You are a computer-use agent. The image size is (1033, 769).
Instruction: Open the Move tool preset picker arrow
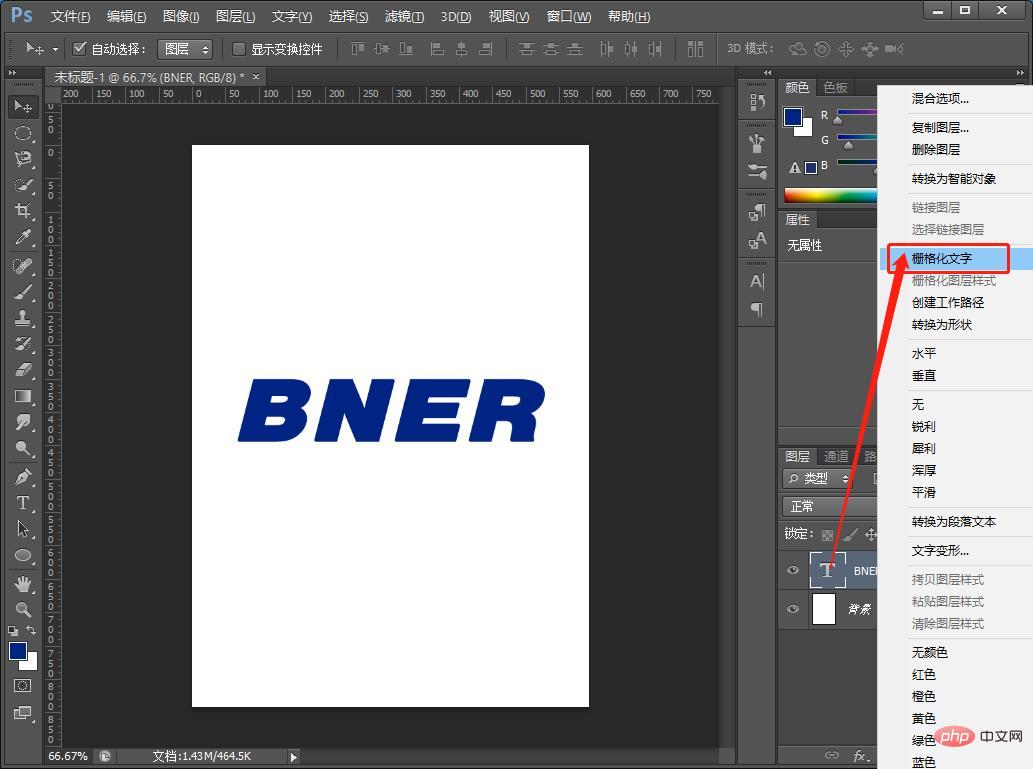pyautogui.click(x=55, y=49)
